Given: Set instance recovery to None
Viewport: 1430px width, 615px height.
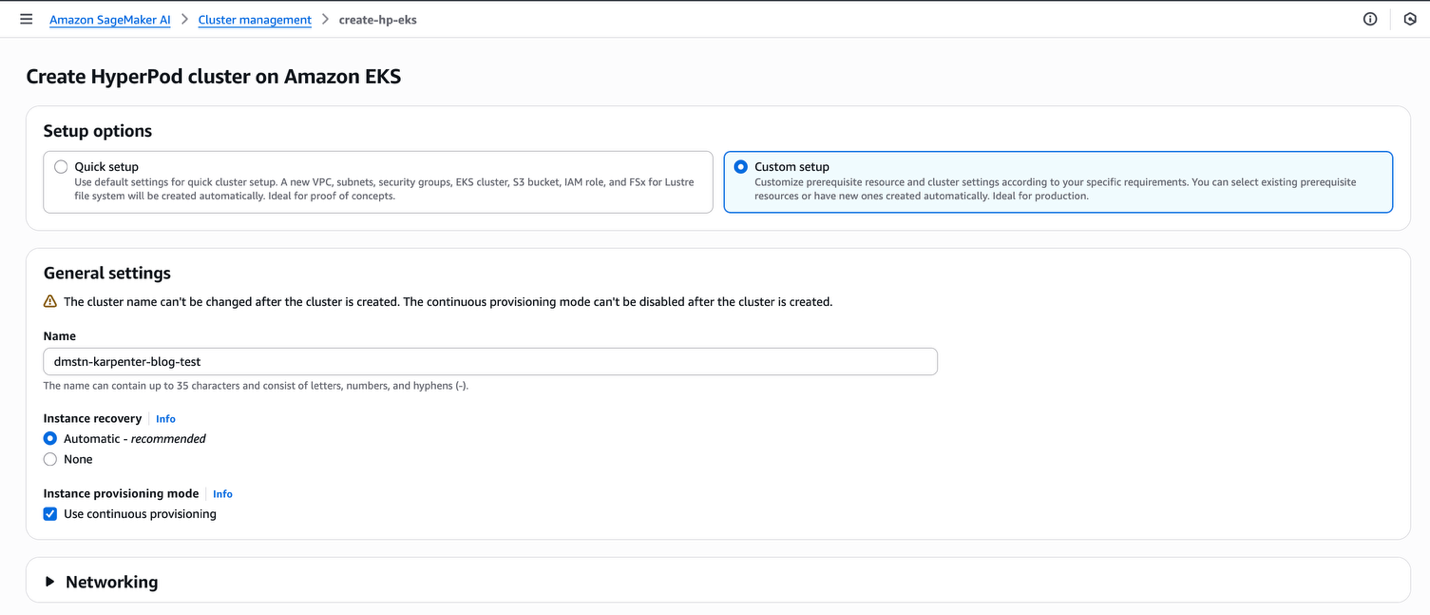Looking at the screenshot, I should click(x=50, y=460).
